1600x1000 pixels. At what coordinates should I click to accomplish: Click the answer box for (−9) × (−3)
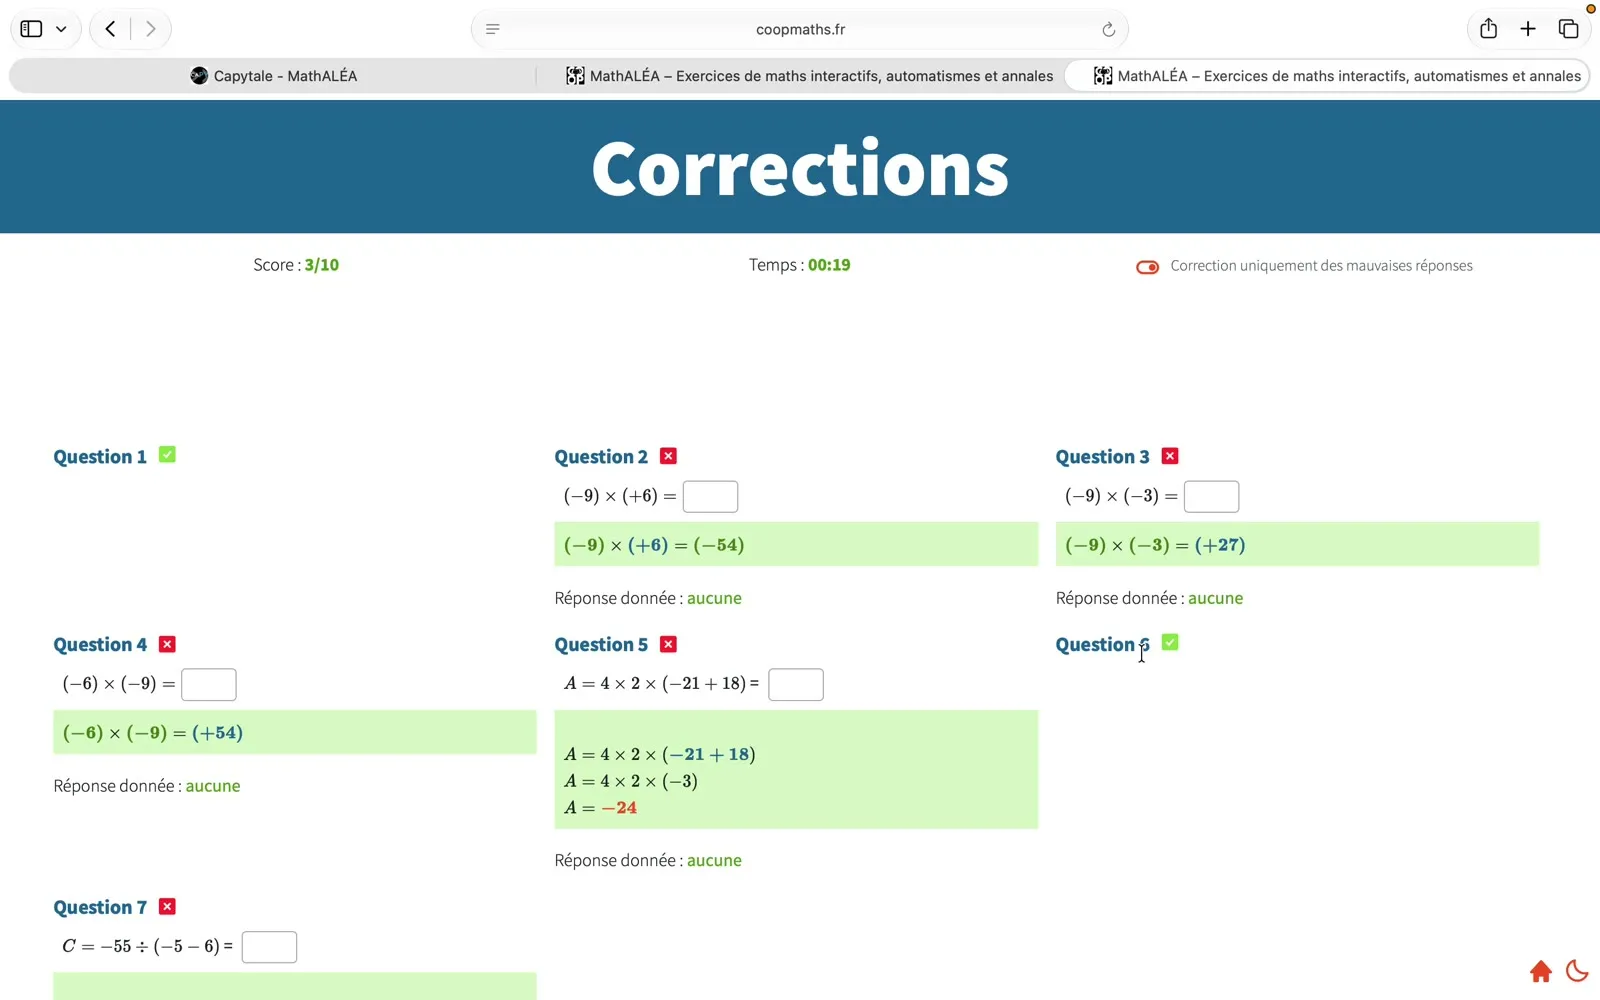[x=1211, y=496]
